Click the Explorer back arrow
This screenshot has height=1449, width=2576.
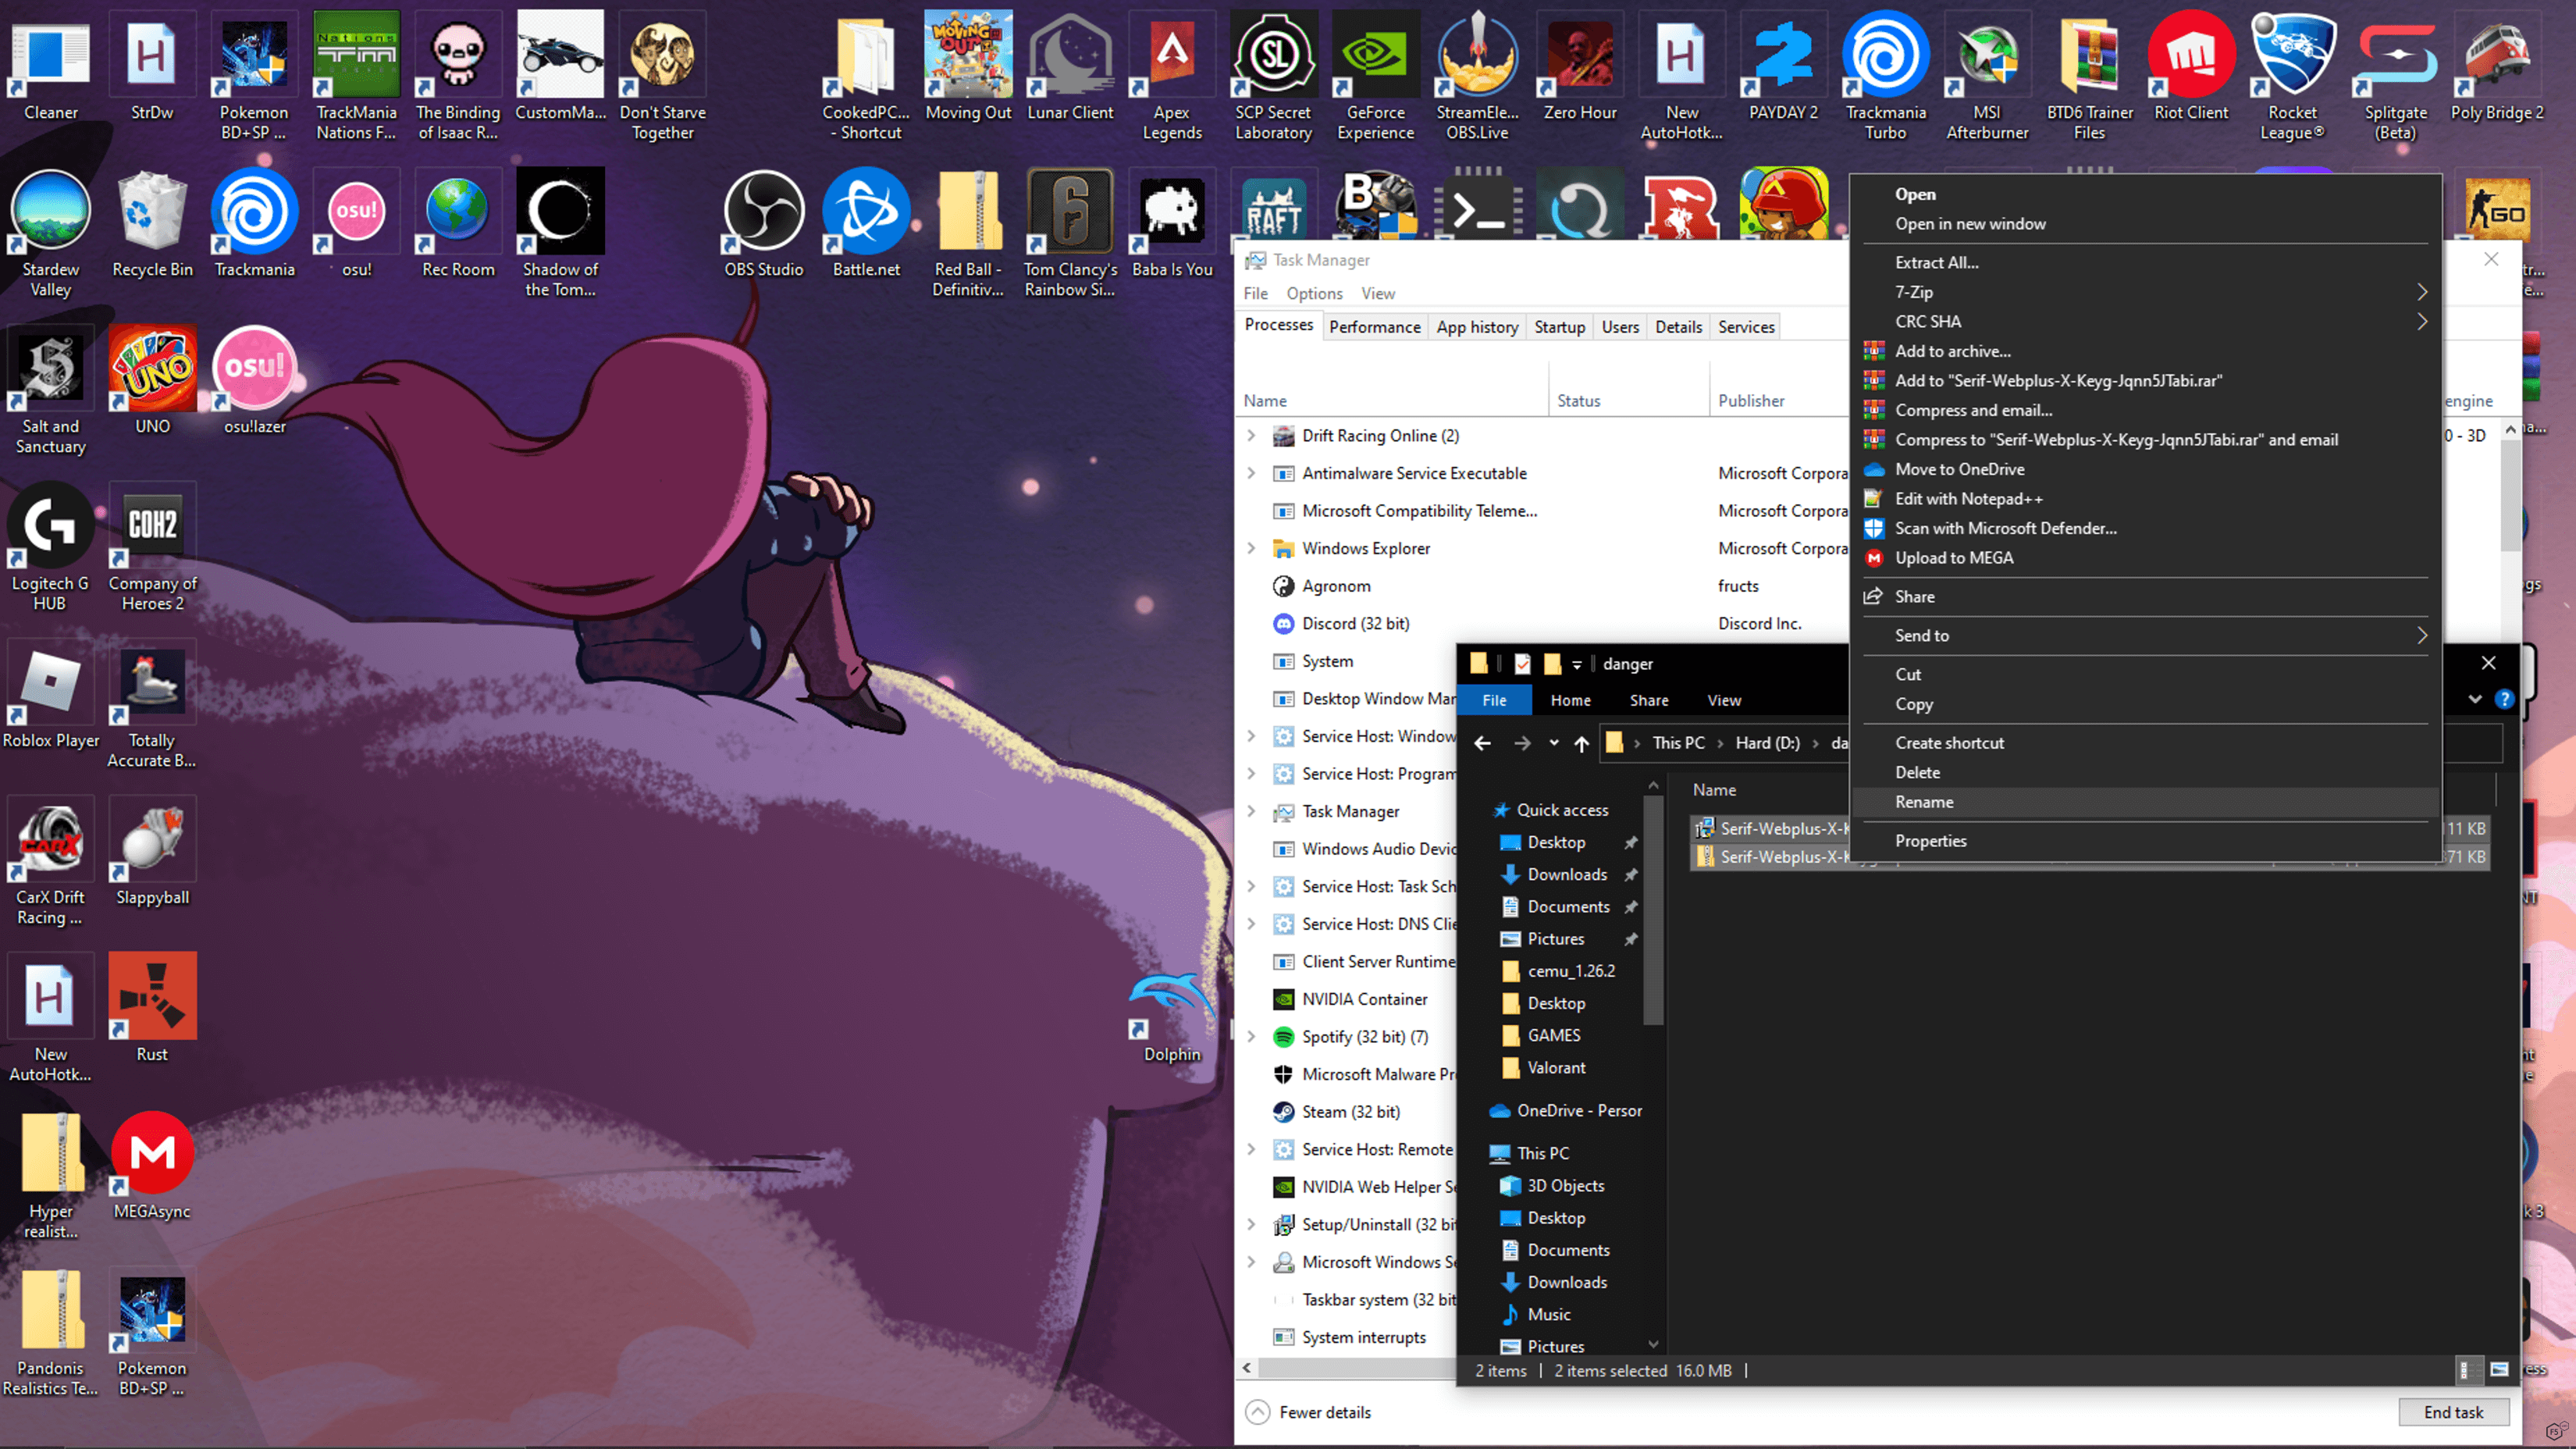coord(1482,743)
